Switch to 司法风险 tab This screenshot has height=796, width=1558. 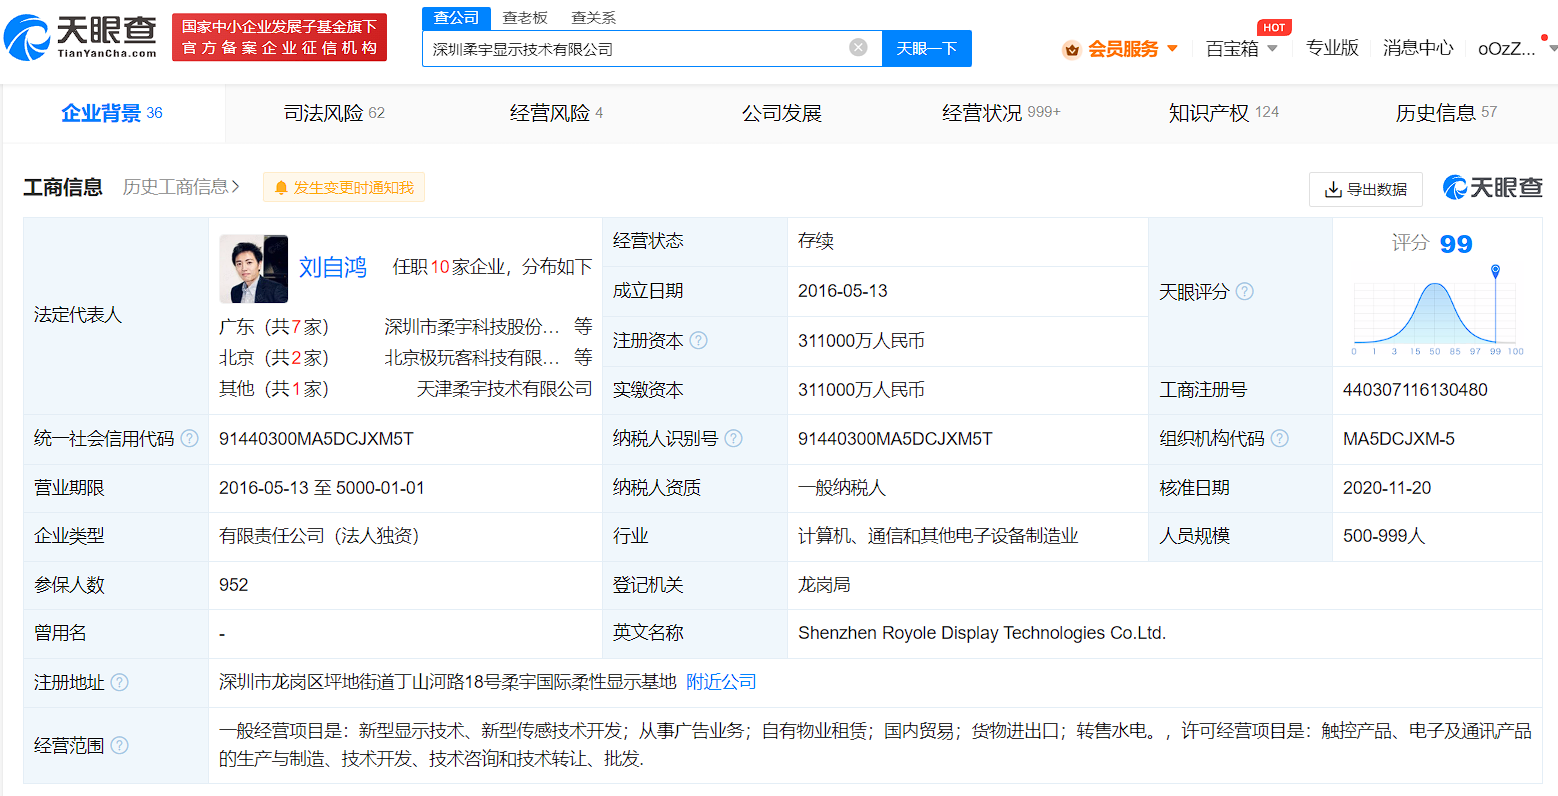click(x=334, y=113)
